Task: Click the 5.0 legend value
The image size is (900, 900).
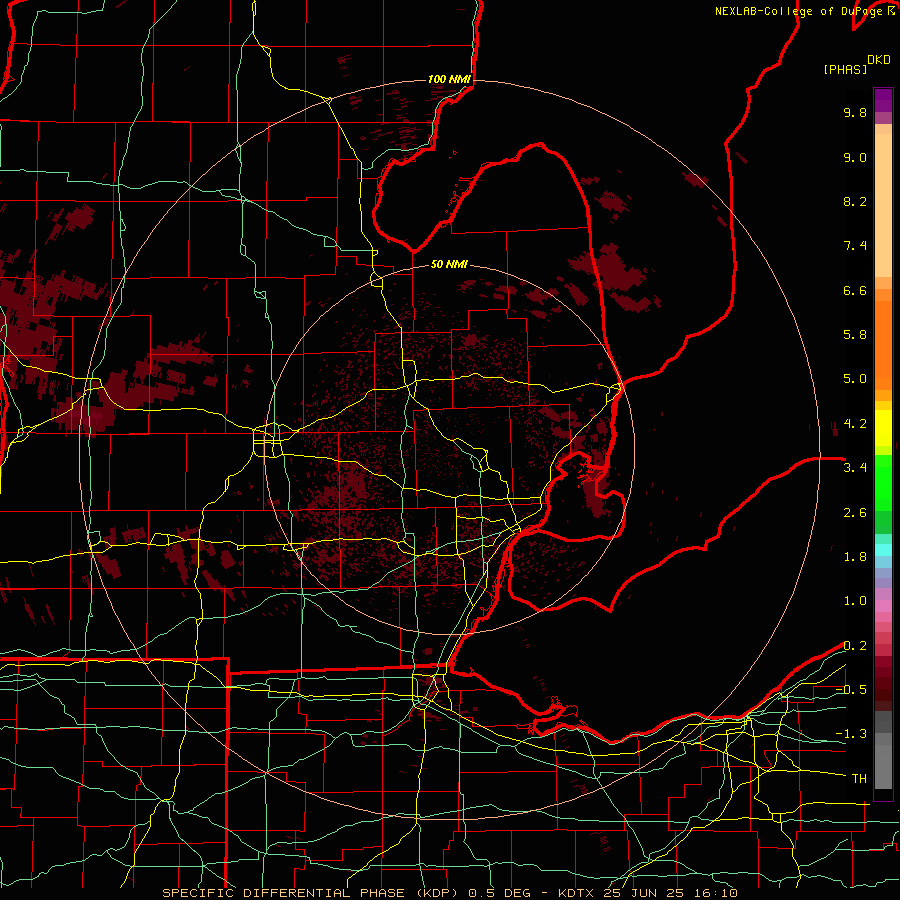Action: coord(855,379)
